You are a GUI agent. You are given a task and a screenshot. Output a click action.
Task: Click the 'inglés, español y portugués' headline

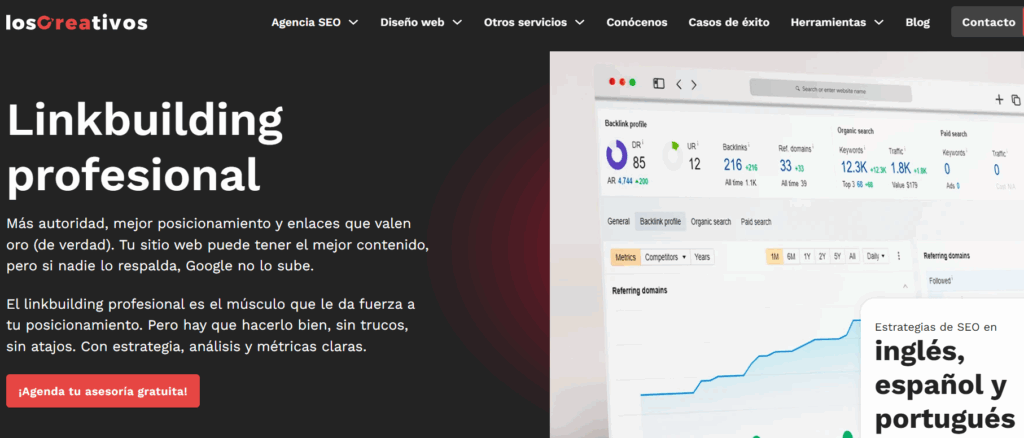(944, 384)
